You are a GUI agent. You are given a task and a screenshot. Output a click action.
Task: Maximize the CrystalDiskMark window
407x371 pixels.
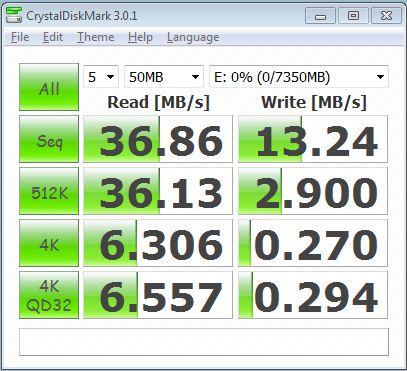[353, 15]
